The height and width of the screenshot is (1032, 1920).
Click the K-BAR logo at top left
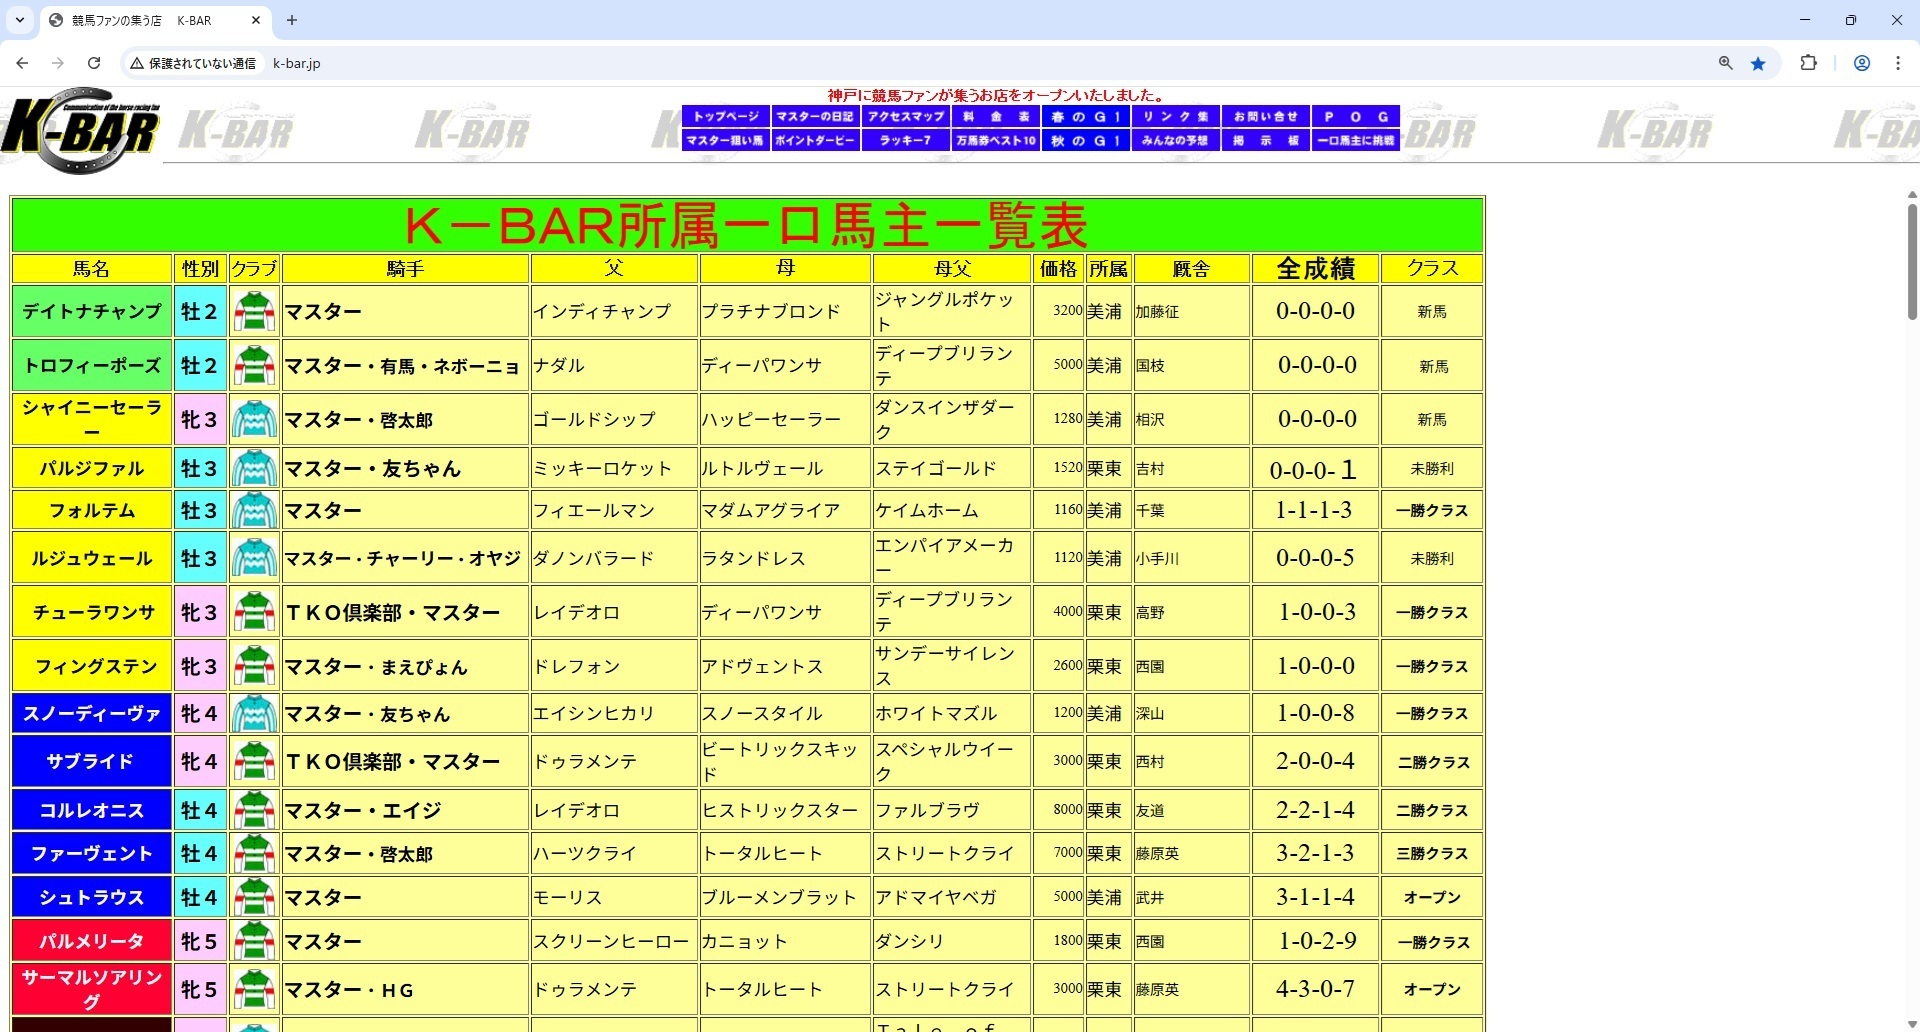click(x=80, y=131)
